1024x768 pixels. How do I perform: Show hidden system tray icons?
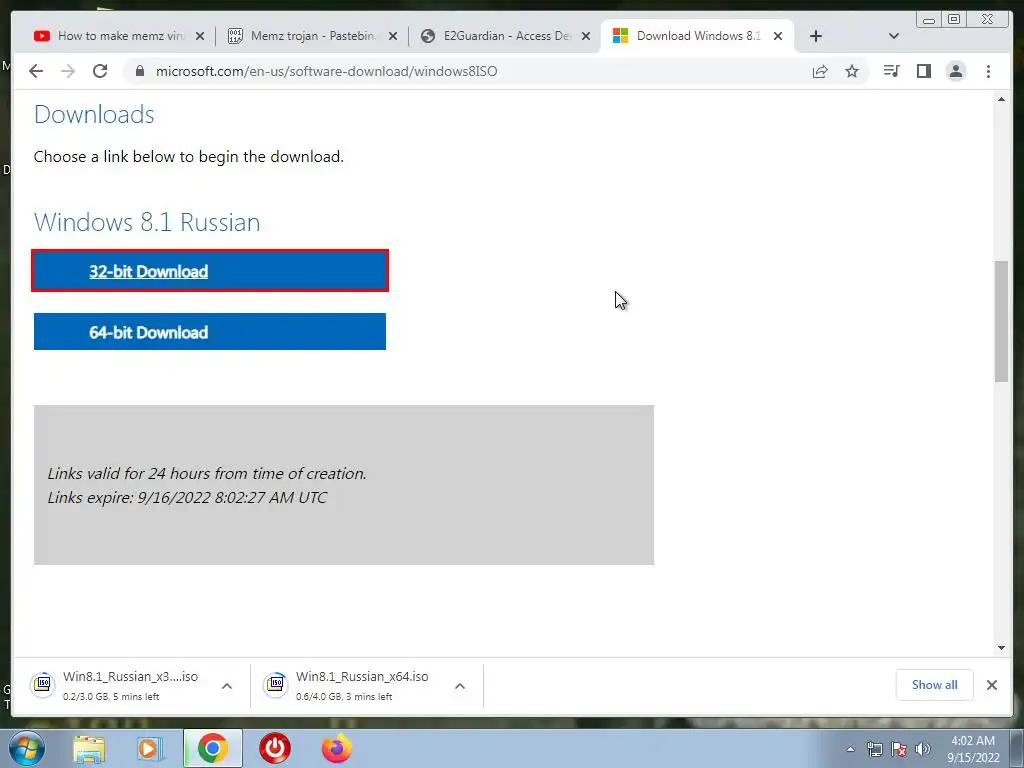point(850,749)
